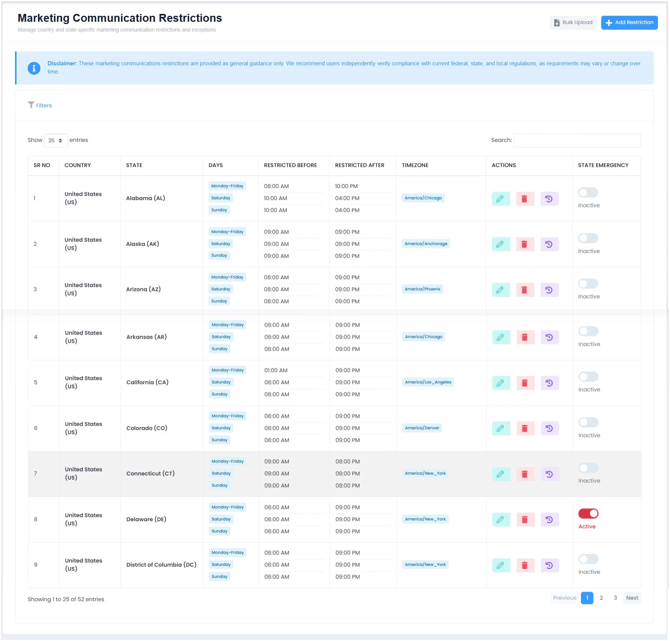Click the America/Anchorage timezone tag

click(426, 244)
